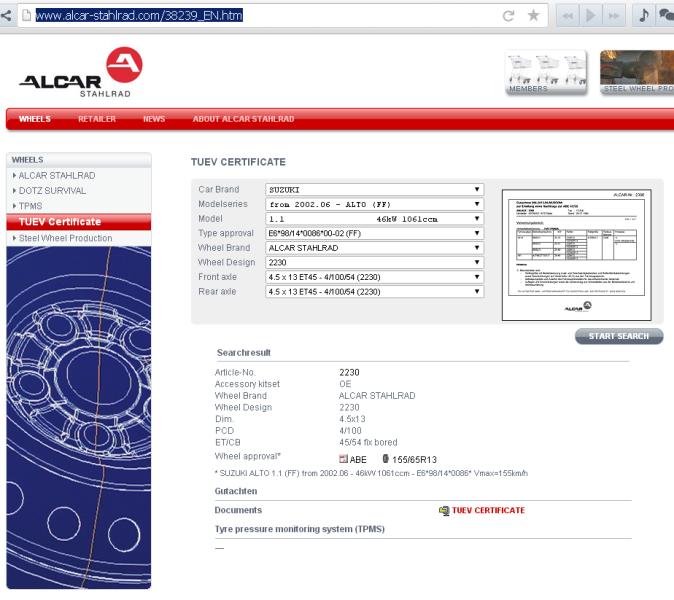Bookmark page using the star icon
674x600 pixels.
pyautogui.click(x=534, y=15)
